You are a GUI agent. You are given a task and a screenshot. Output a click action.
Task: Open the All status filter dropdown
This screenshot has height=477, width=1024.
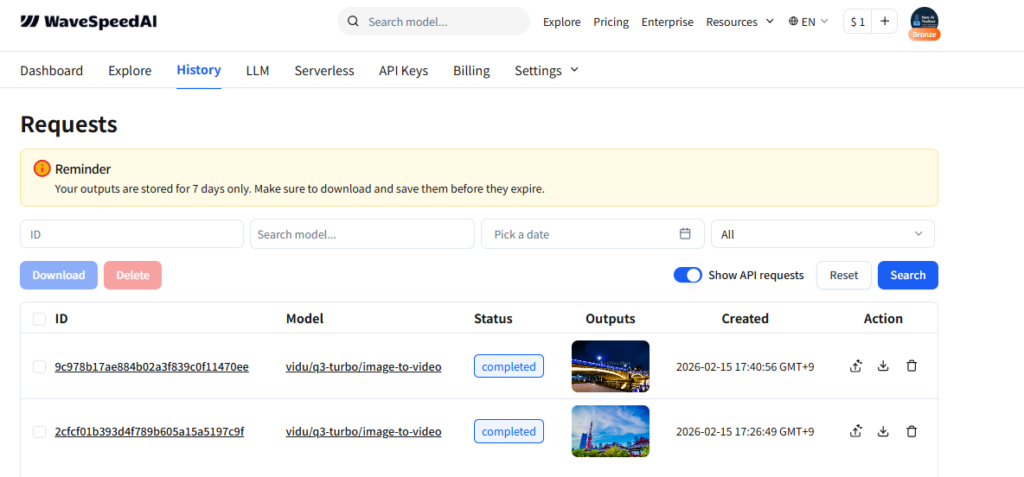click(822, 234)
